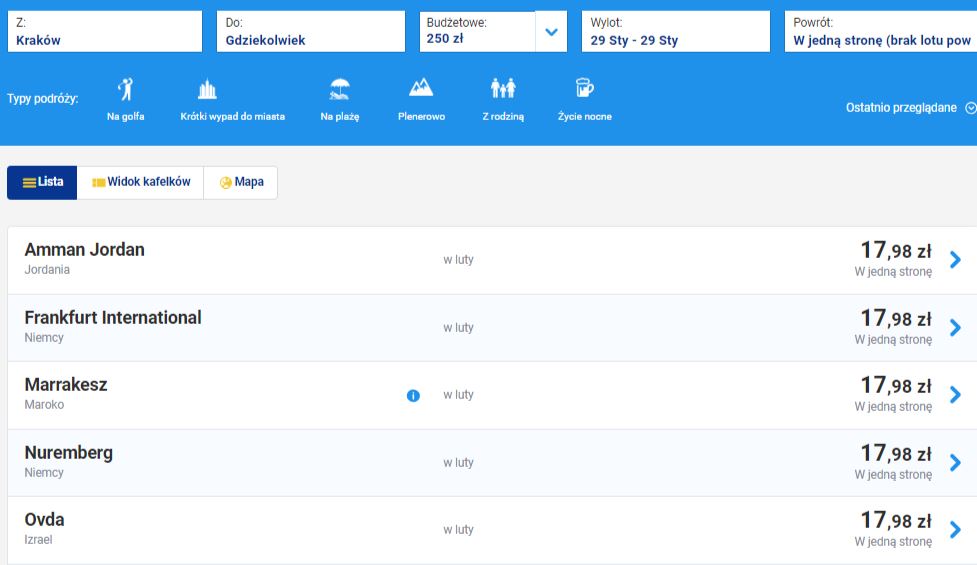Edit the departure city field Kraków
Image resolution: width=977 pixels, height=565 pixels.
pos(105,32)
